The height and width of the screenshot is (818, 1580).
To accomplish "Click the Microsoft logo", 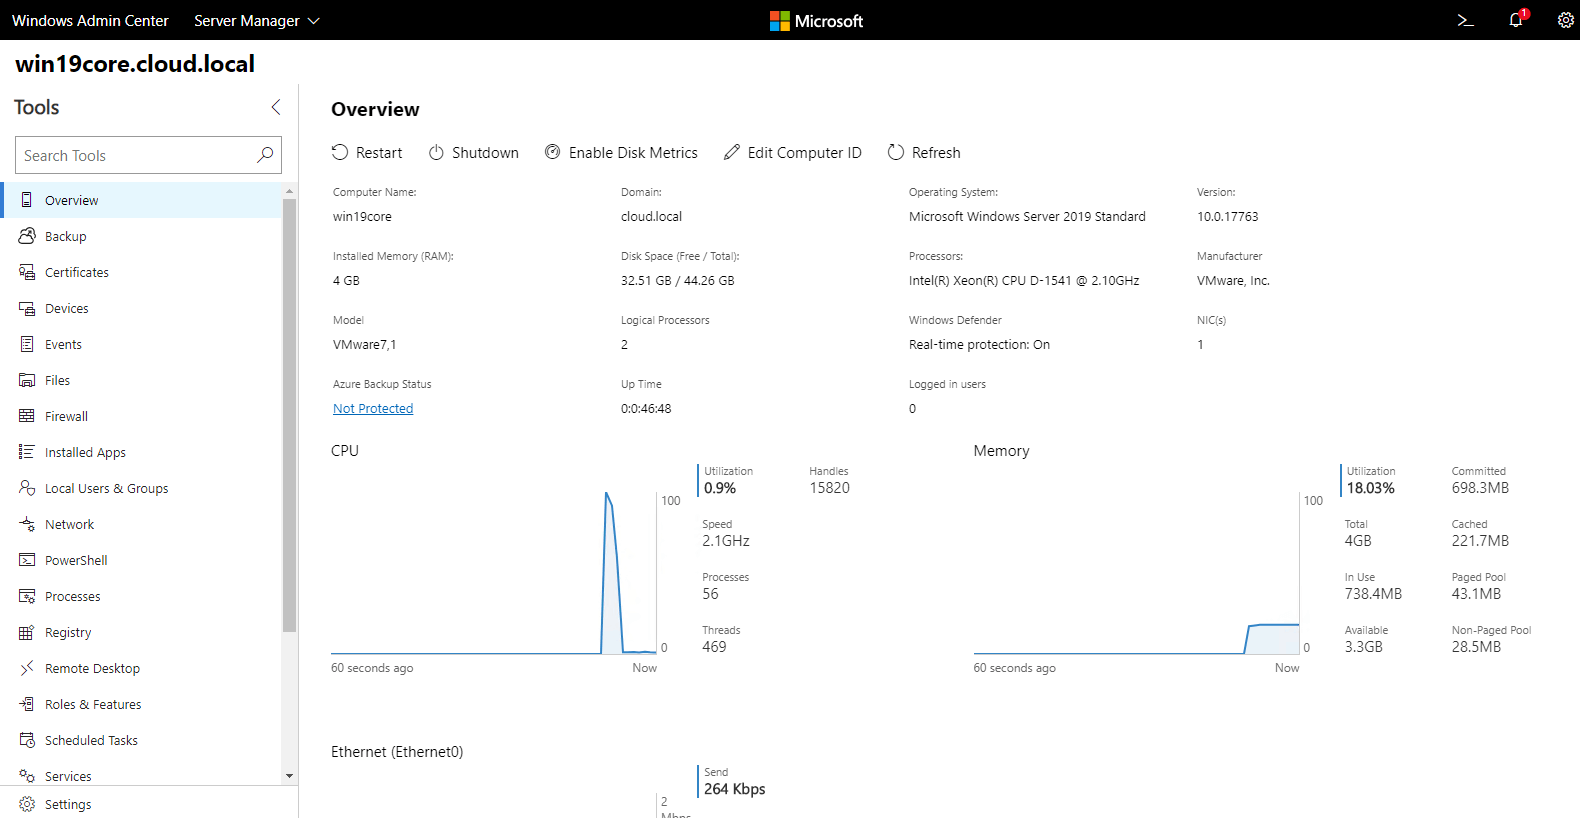I will 816,20.
